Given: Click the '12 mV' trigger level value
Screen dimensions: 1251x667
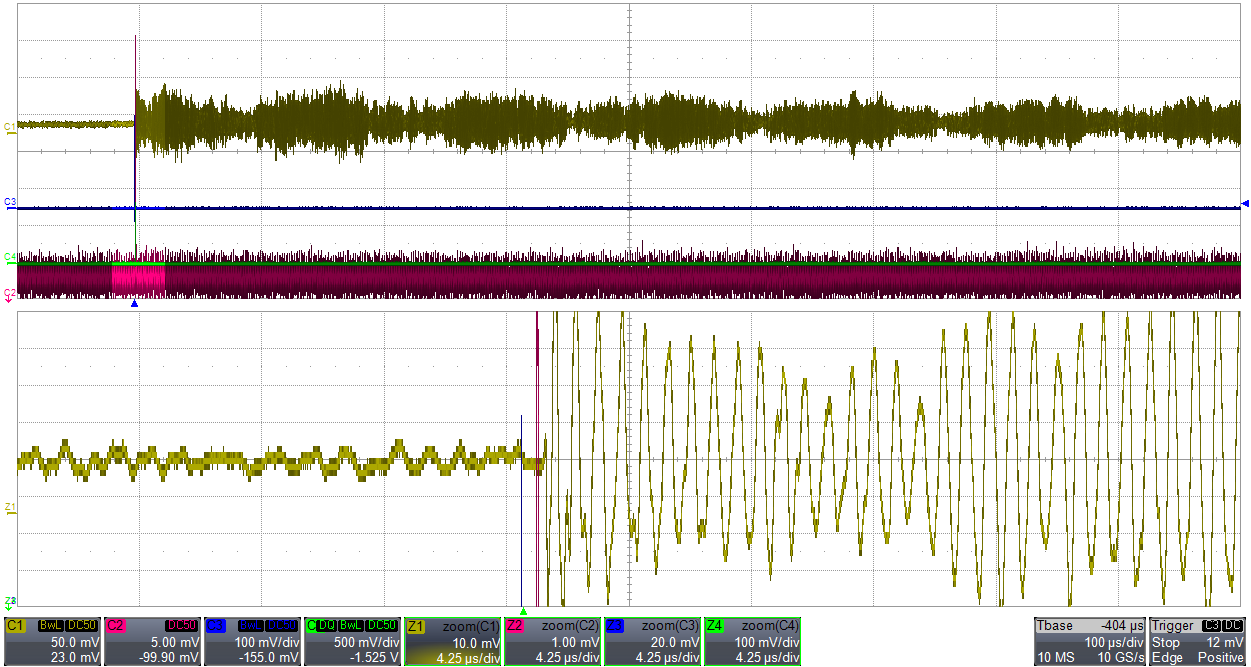Looking at the screenshot, I should tap(1227, 642).
